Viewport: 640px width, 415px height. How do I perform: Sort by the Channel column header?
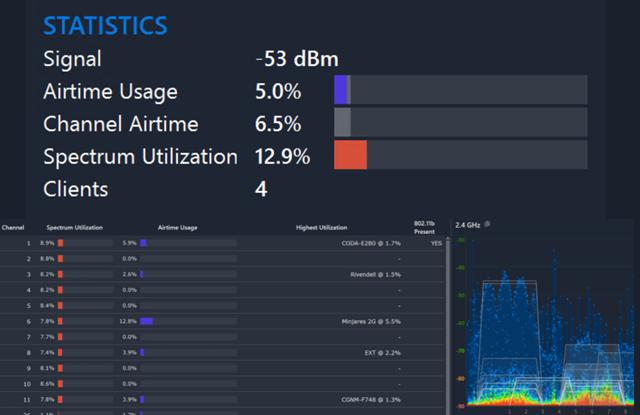[x=13, y=228]
